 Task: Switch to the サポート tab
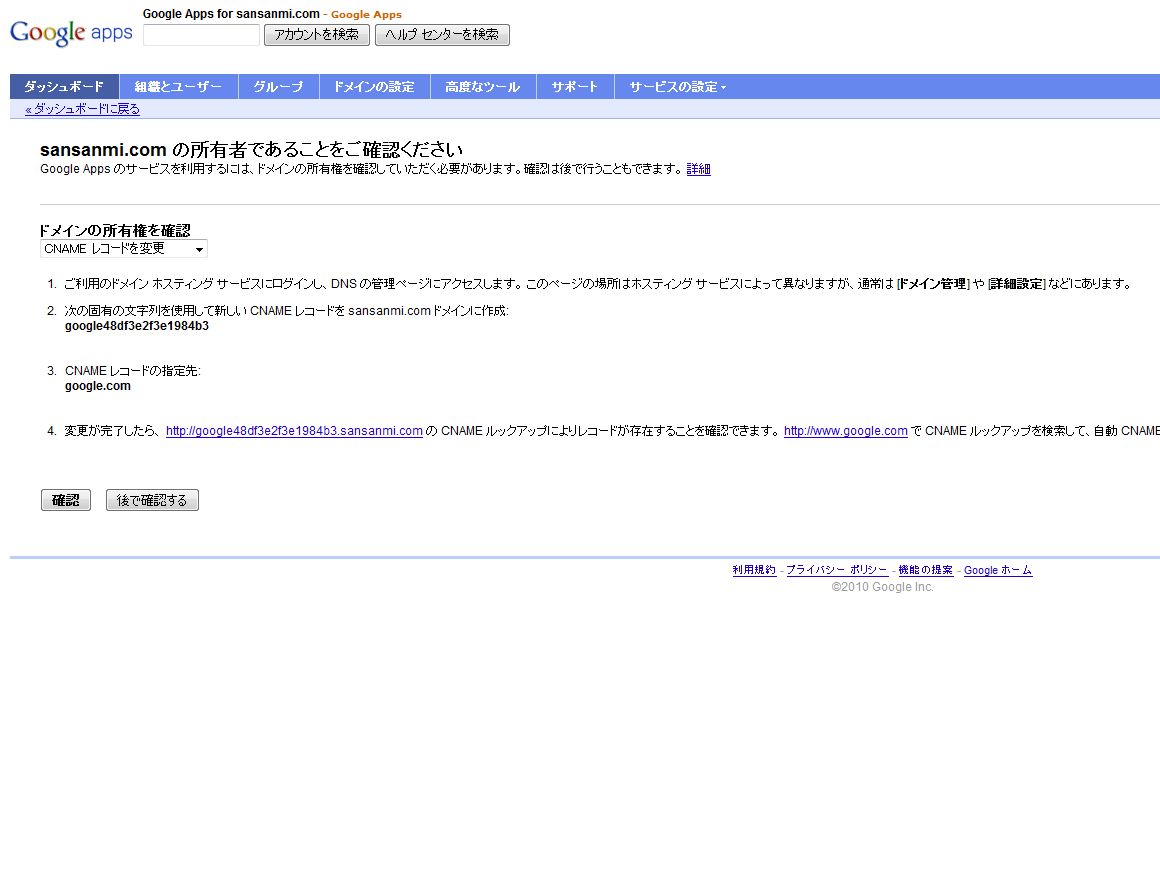575,87
